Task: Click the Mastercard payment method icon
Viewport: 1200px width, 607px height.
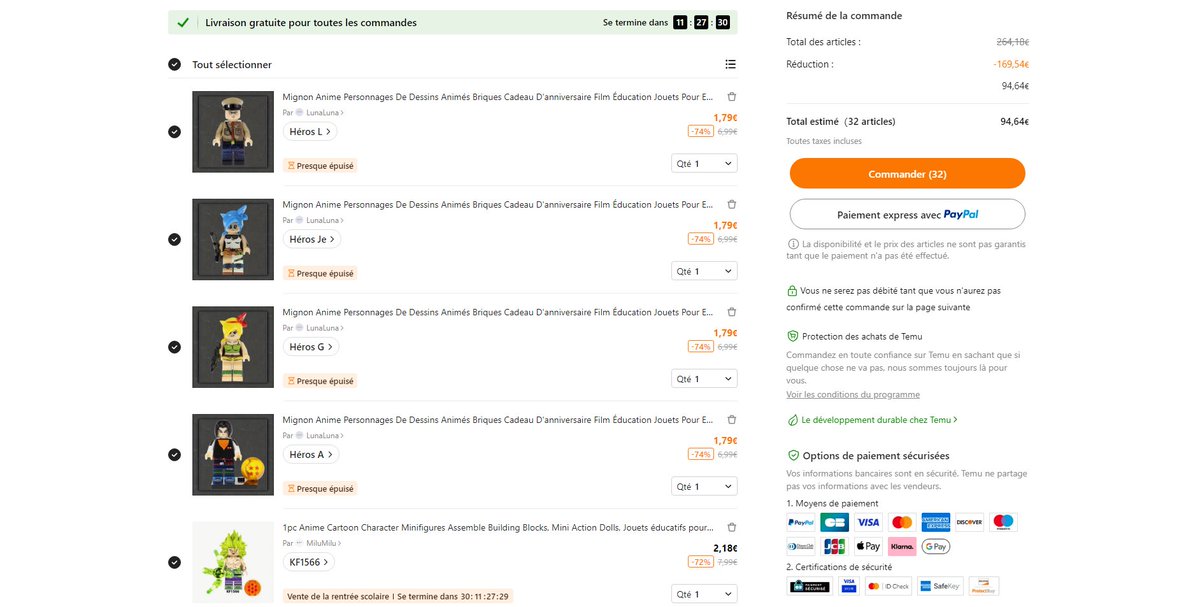Action: (902, 522)
